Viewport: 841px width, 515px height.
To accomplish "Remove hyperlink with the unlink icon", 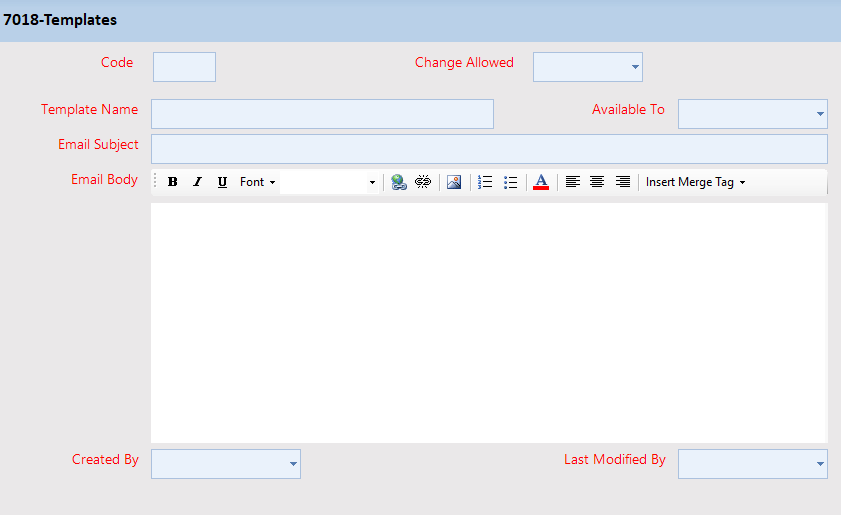I will (x=423, y=182).
